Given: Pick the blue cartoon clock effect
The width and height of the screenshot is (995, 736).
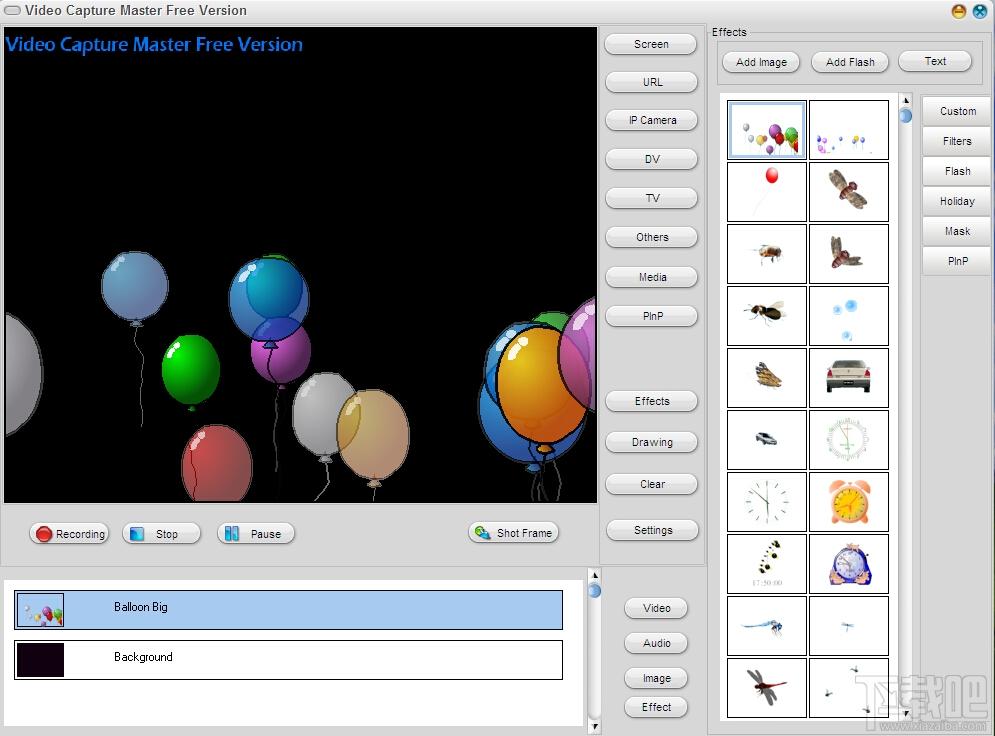Looking at the screenshot, I should tap(849, 563).
